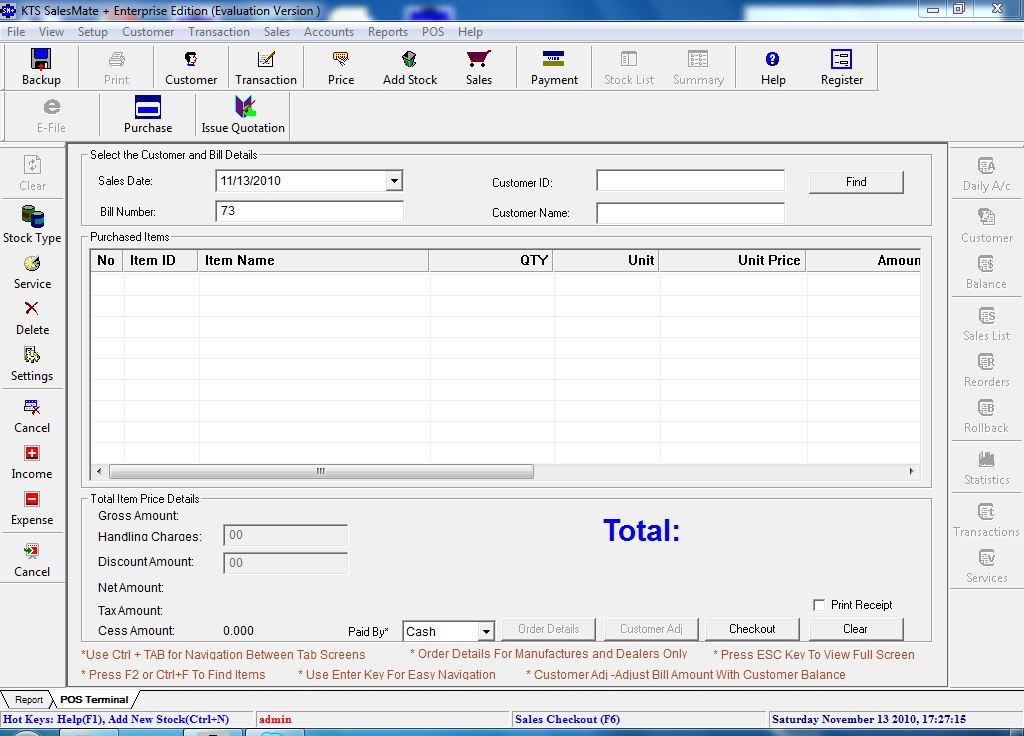This screenshot has height=736, width=1024.
Task: Click the Issue Quotation icon
Action: pyautogui.click(x=243, y=115)
